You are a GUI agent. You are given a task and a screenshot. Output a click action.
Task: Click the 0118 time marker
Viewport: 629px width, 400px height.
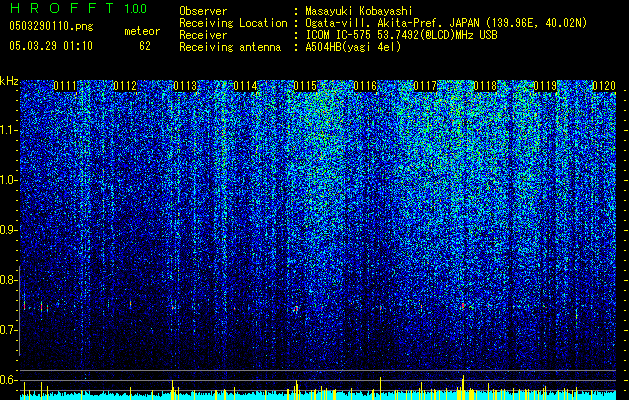[x=485, y=86]
